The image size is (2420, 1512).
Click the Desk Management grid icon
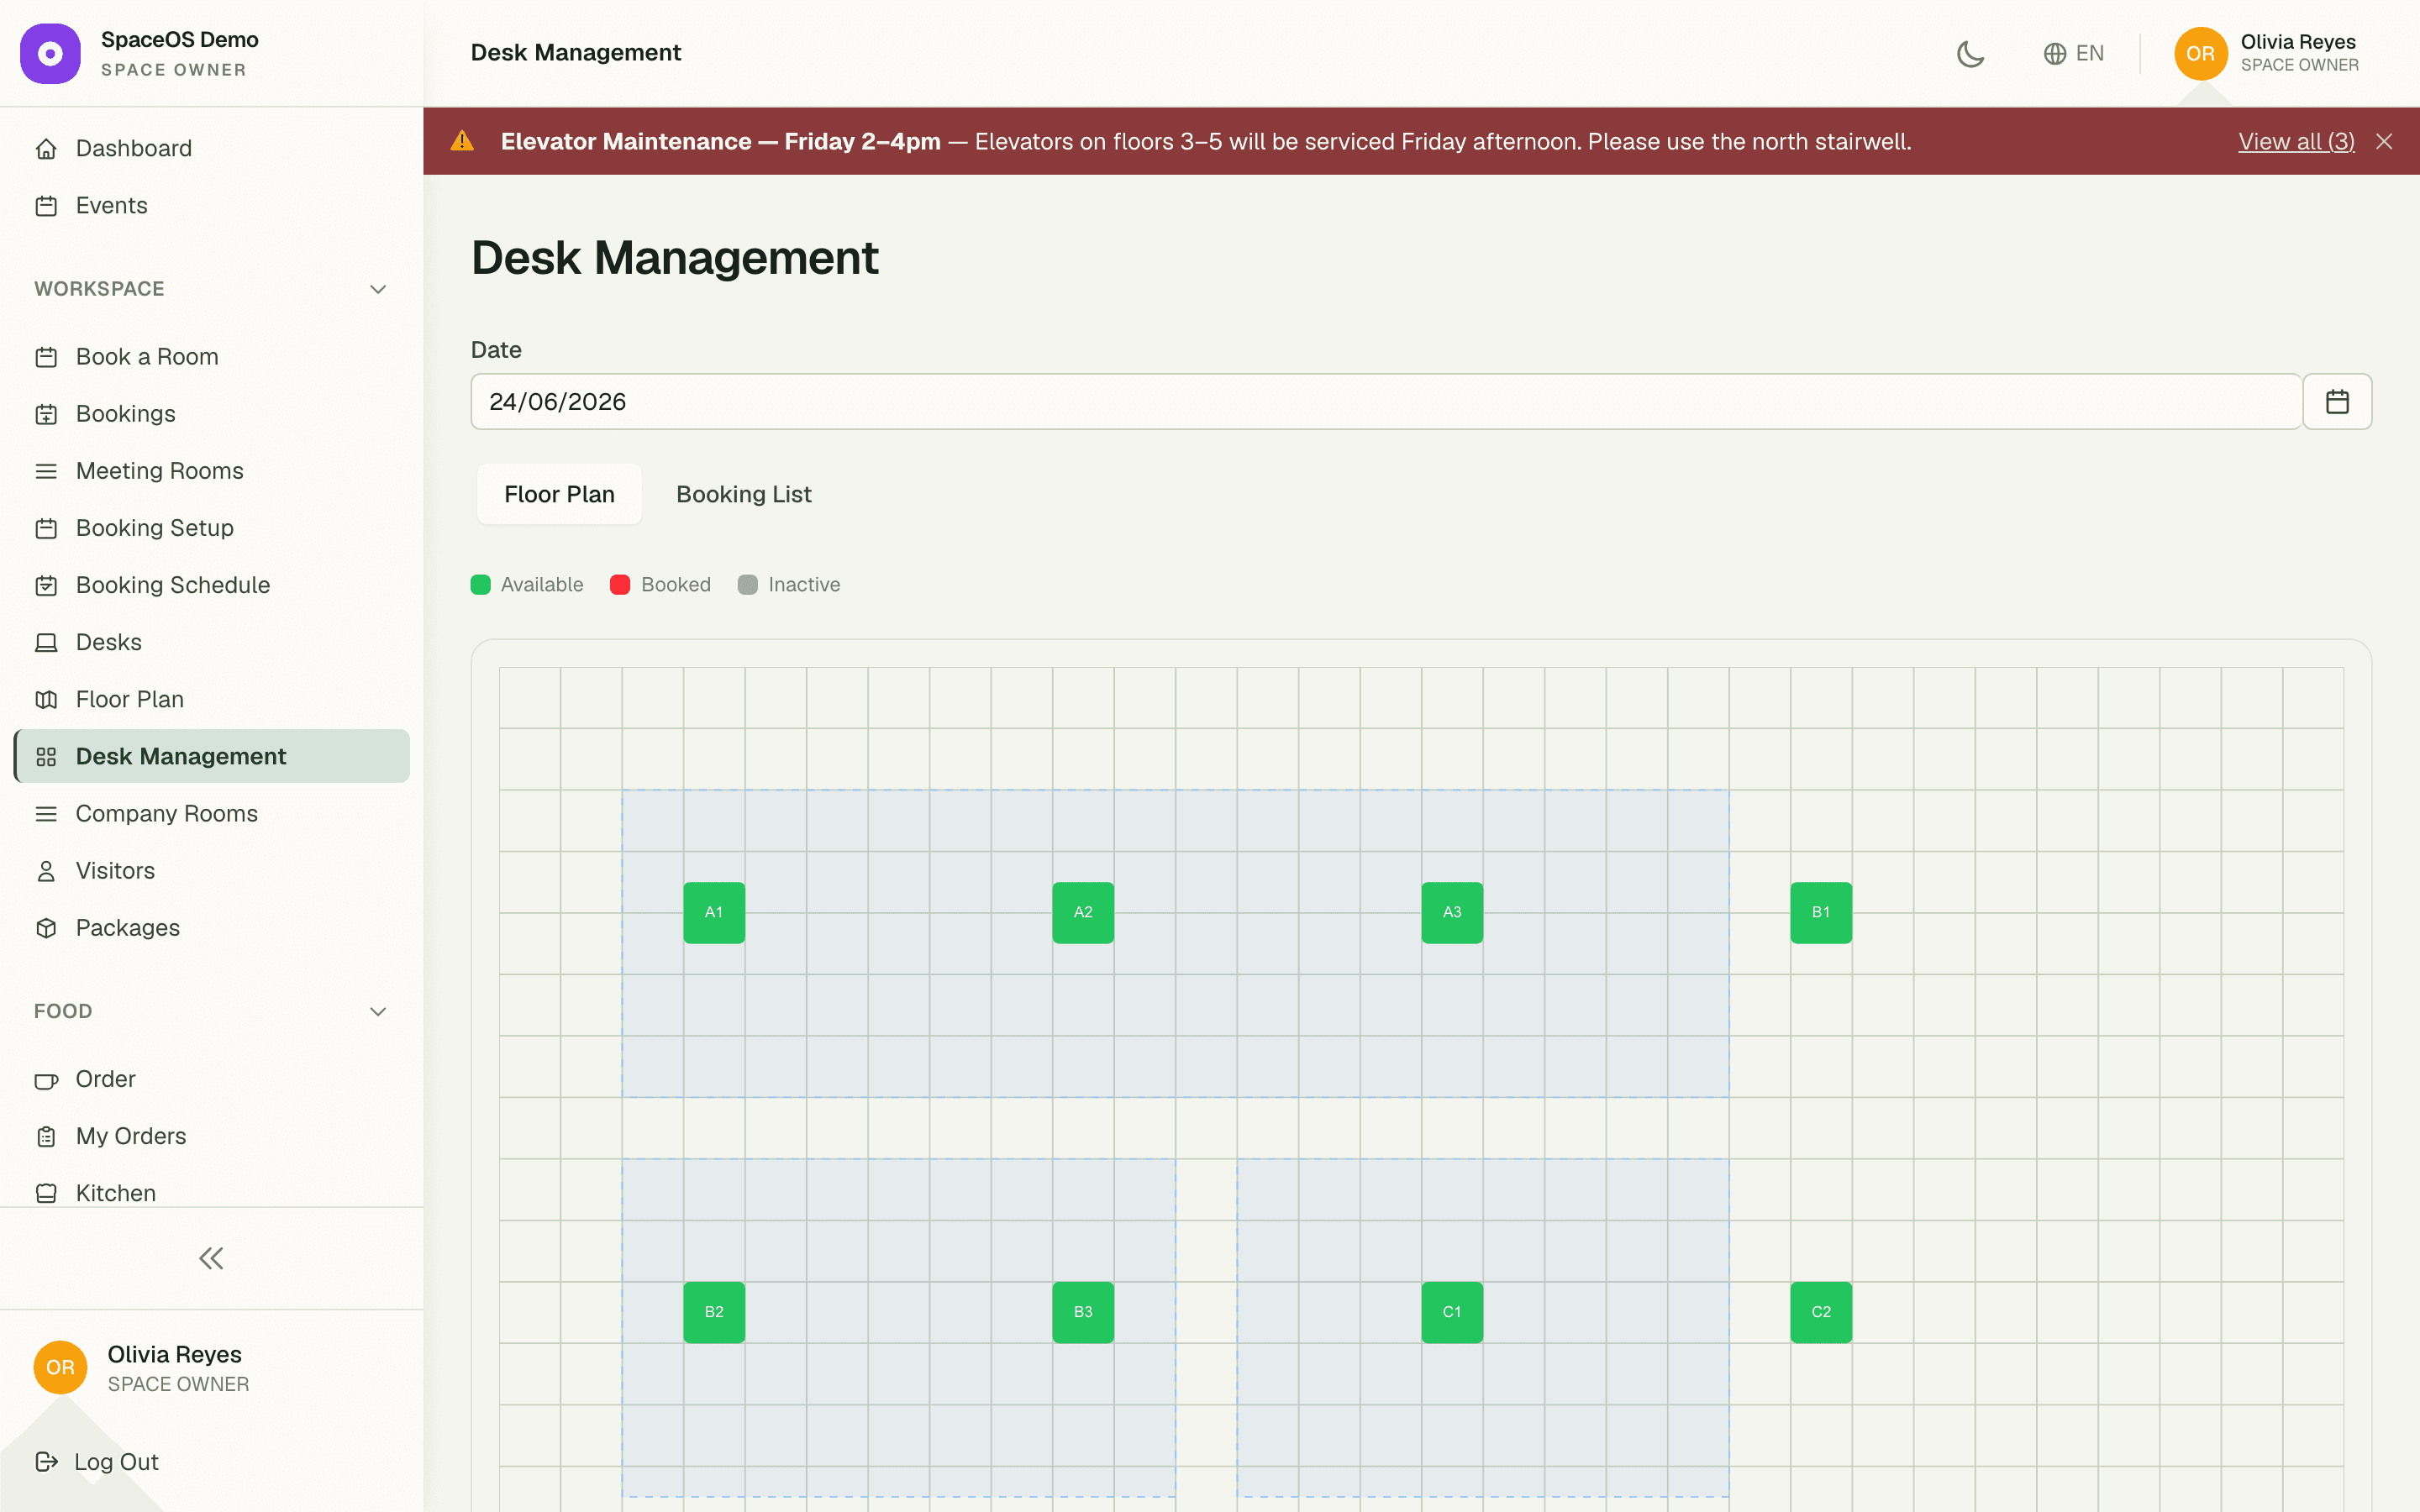click(x=46, y=757)
